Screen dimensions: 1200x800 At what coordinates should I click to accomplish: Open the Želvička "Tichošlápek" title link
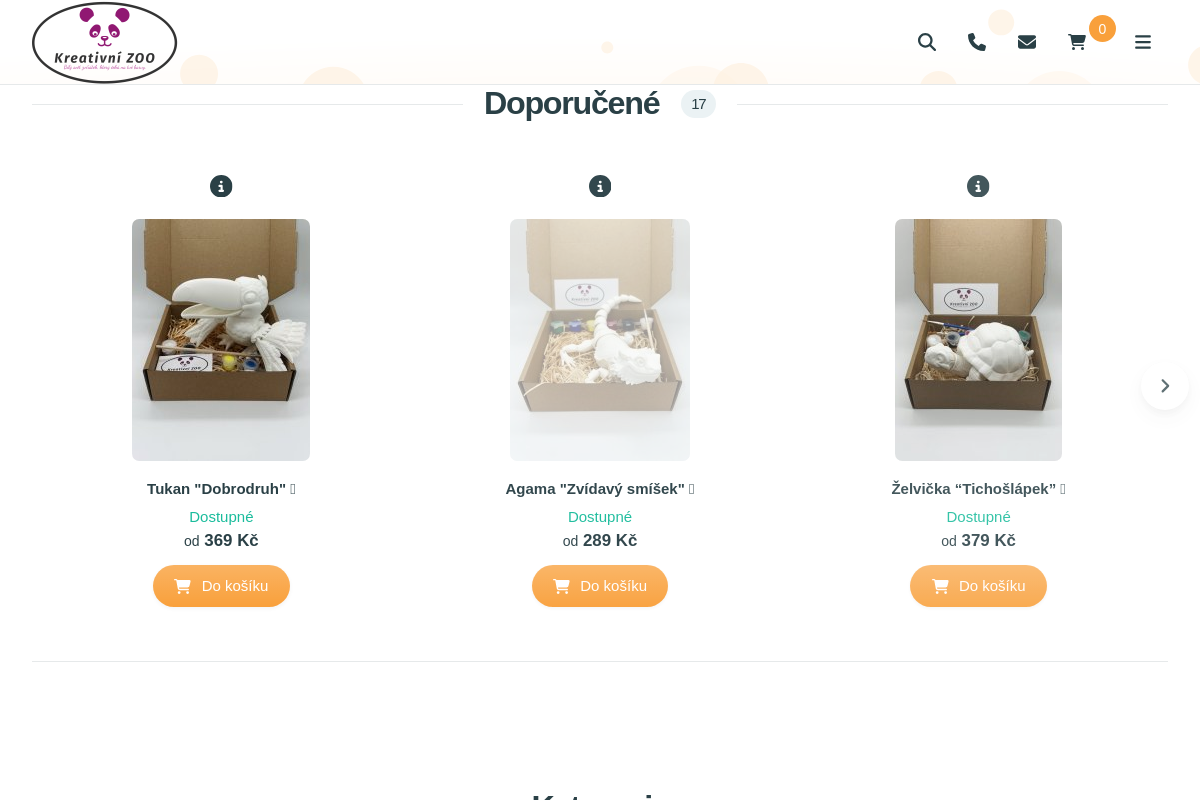974,489
